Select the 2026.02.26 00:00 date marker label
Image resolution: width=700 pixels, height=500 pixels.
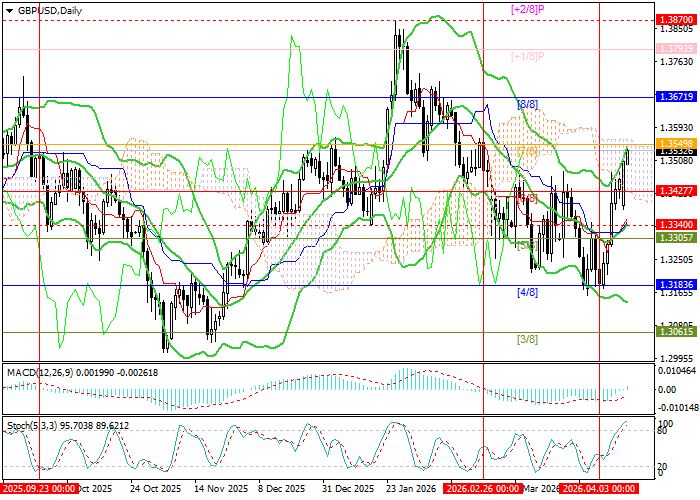483,488
